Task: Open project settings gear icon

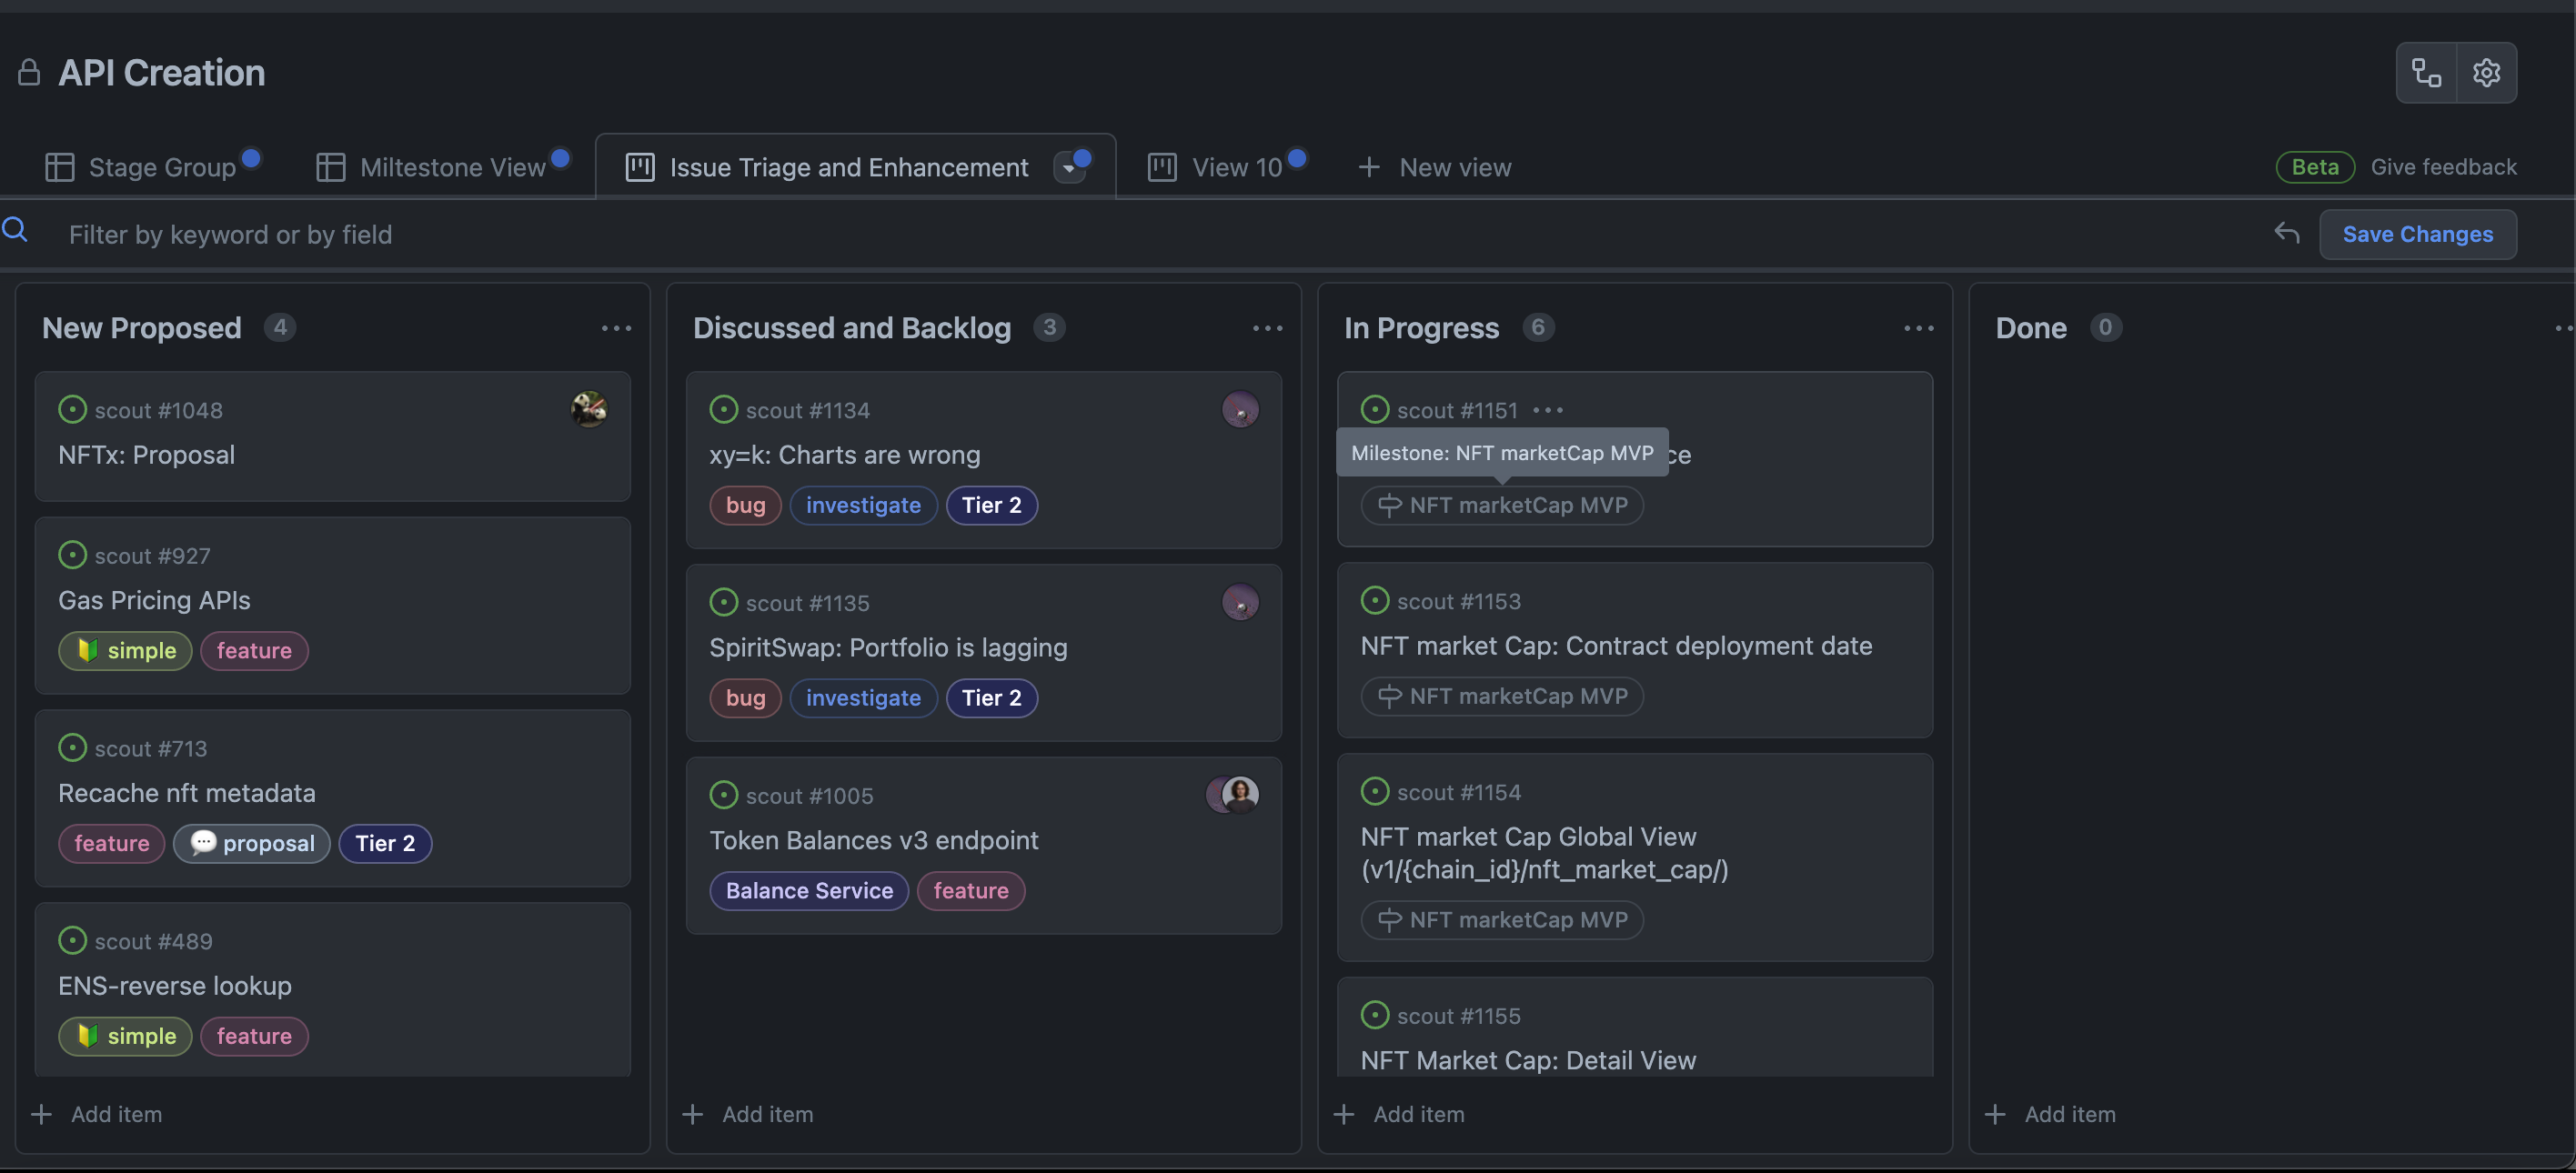Action: (2486, 72)
